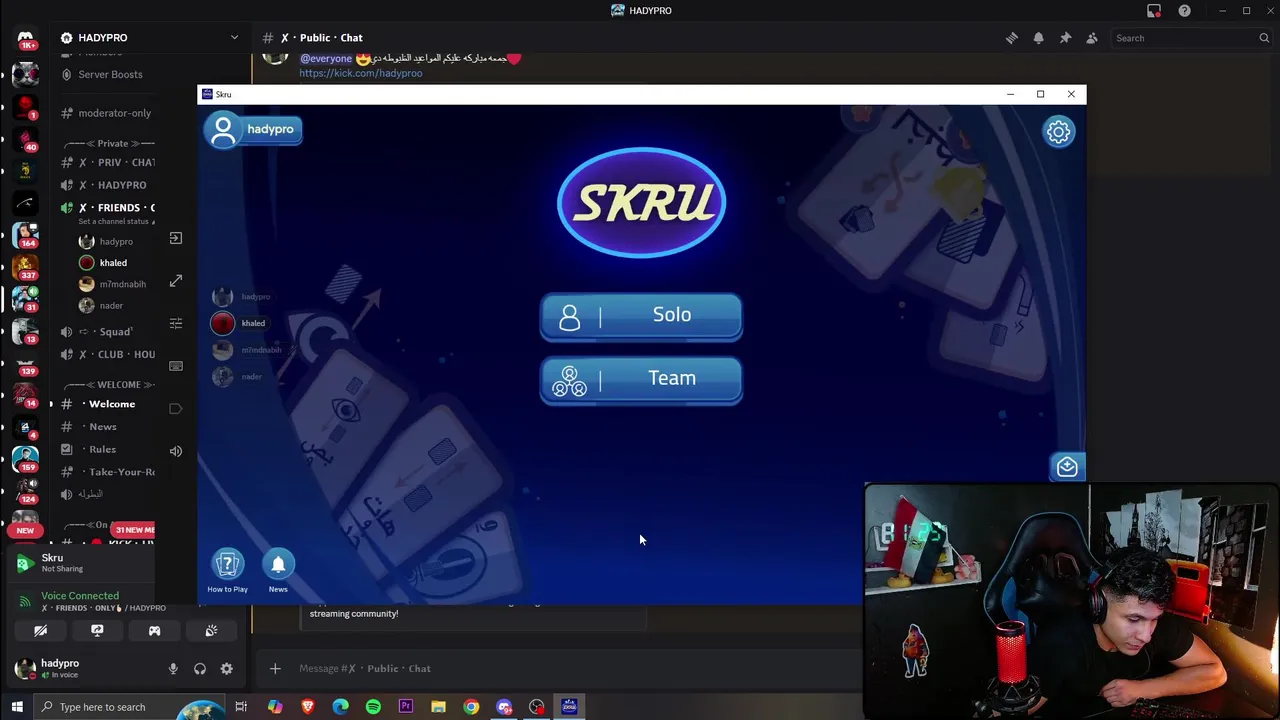Open Discord user settings gear
1280x720 pixels.
coord(226,669)
